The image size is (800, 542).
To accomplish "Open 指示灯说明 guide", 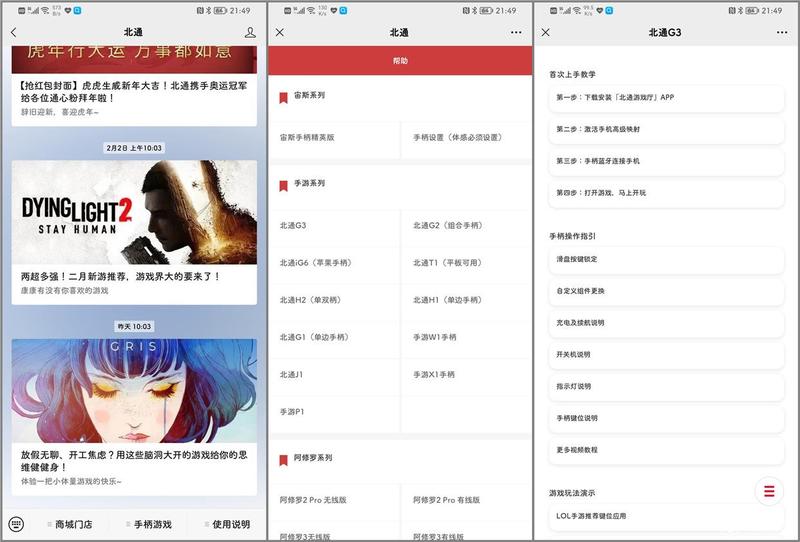I will (x=666, y=386).
